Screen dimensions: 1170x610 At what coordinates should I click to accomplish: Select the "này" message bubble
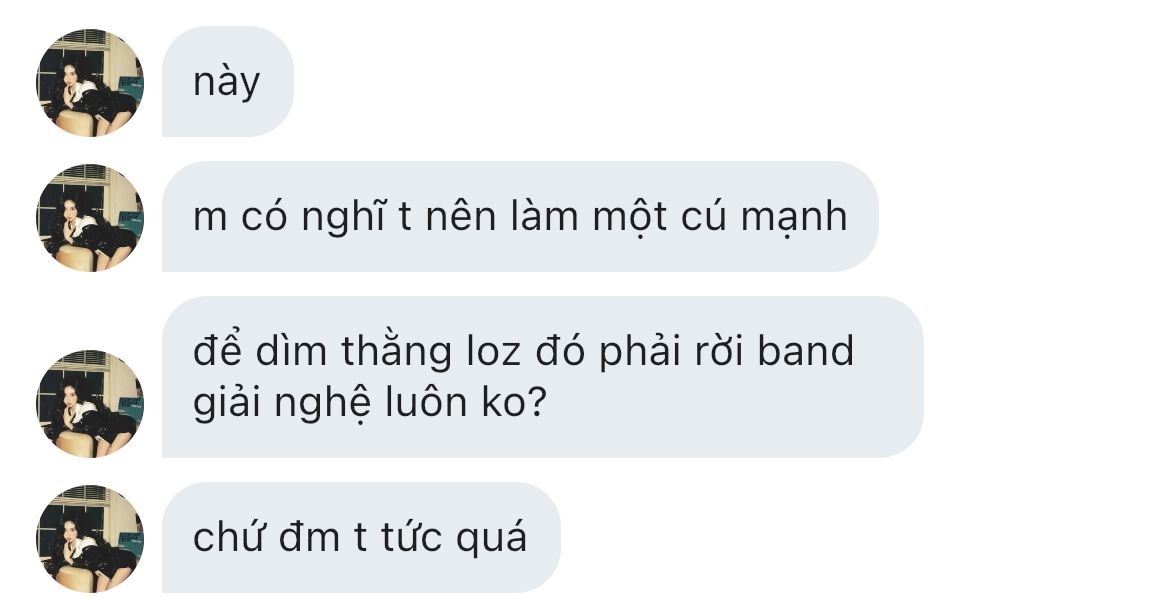(228, 81)
